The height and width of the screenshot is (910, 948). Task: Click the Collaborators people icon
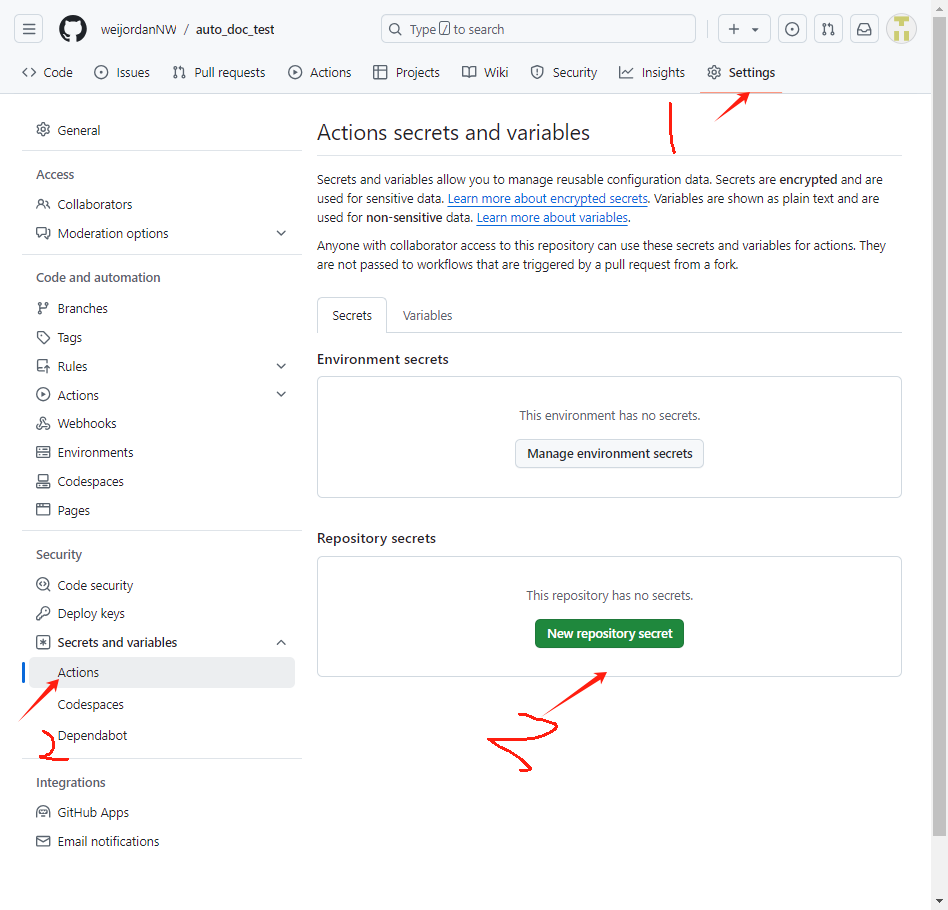pos(43,204)
